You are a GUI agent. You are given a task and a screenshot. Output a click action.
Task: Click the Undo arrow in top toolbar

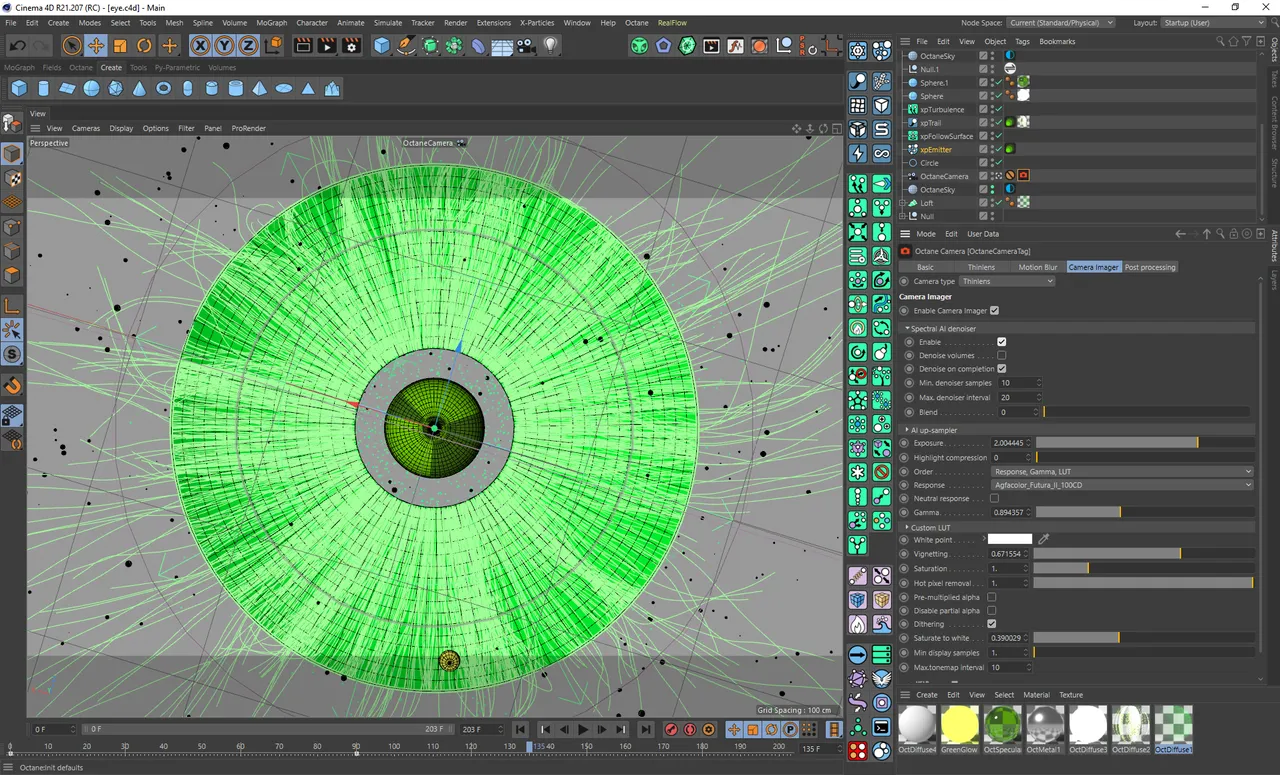pos(18,45)
